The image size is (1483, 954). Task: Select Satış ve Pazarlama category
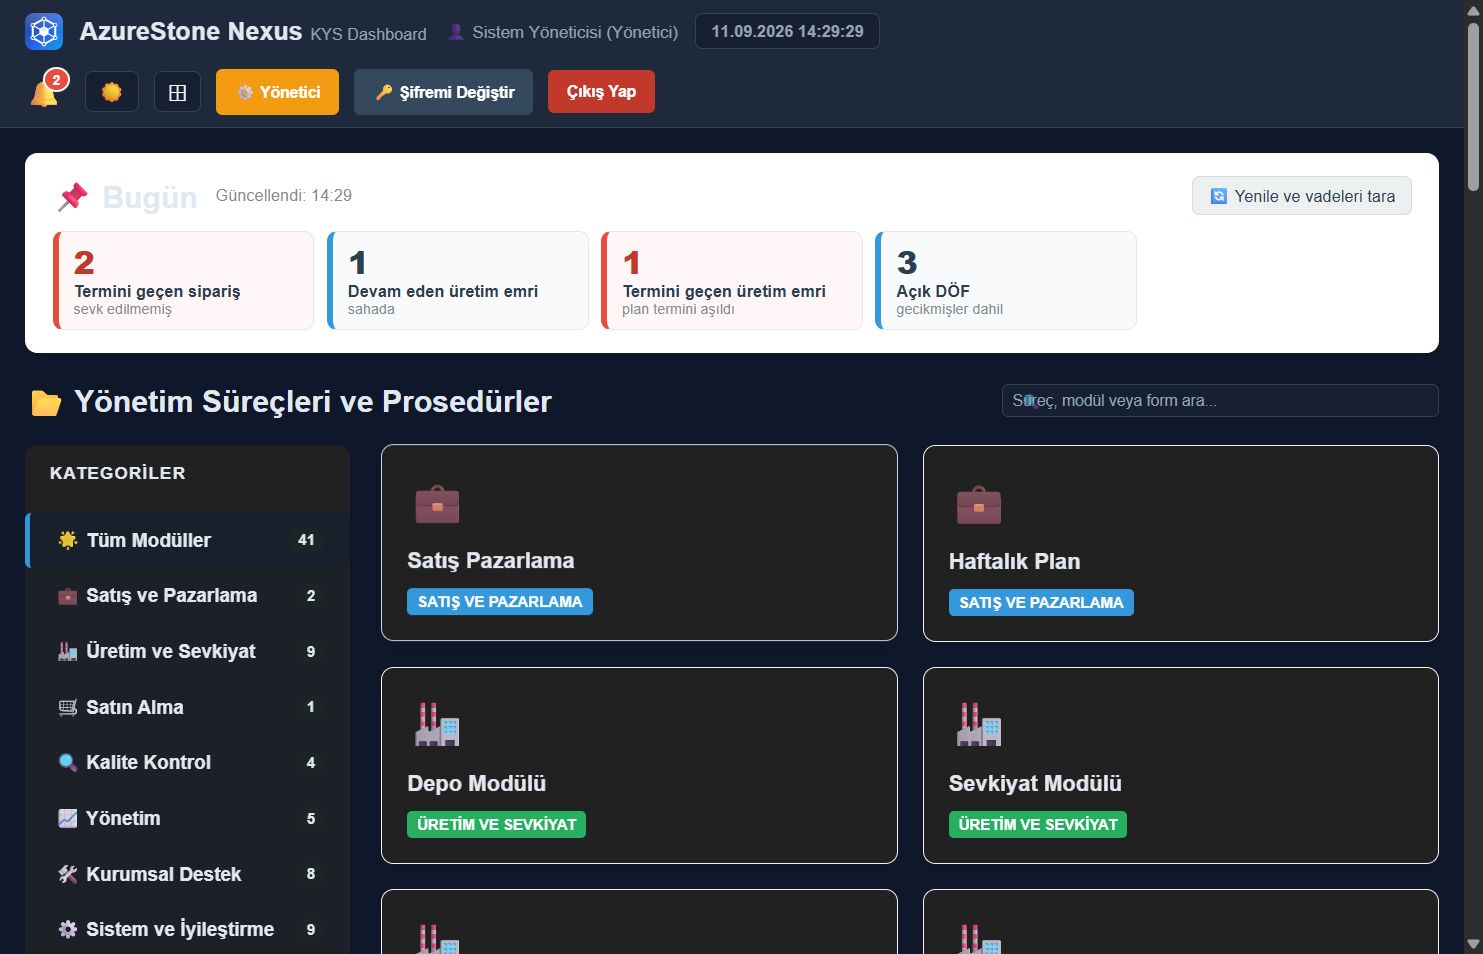187,596
